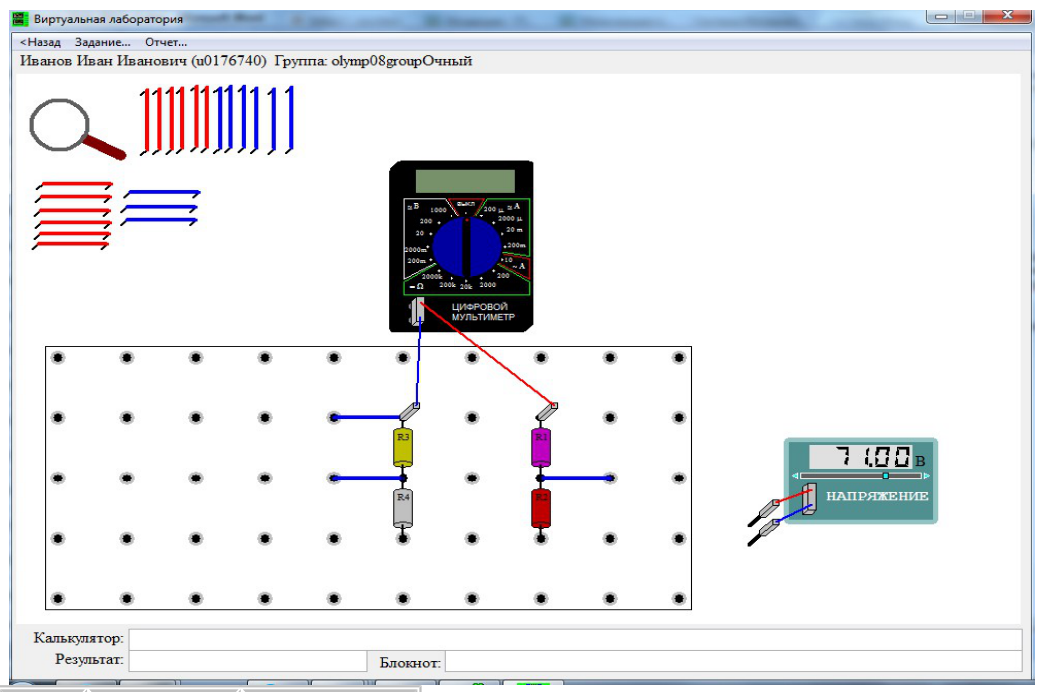Click the НАПРЯЖЕНИЕ label on voltage source
Image resolution: width=1043 pixels, height=692 pixels.
coord(877,496)
